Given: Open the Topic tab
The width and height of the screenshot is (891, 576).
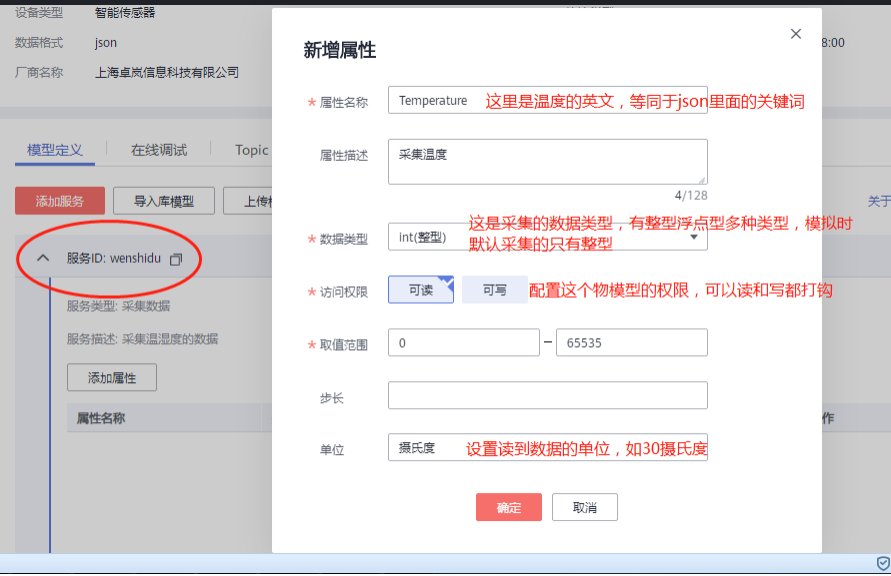Looking at the screenshot, I should click(x=250, y=150).
